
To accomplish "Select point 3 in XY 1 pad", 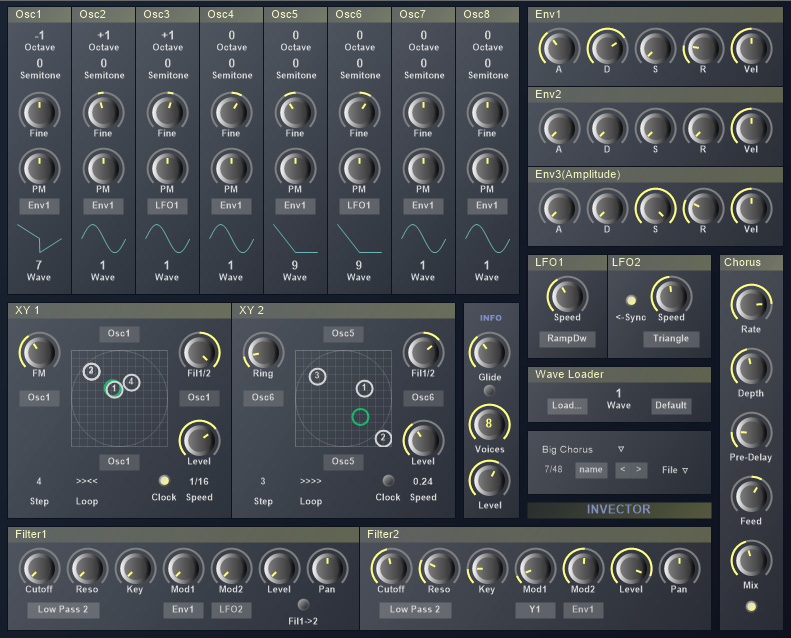I will point(91,372).
